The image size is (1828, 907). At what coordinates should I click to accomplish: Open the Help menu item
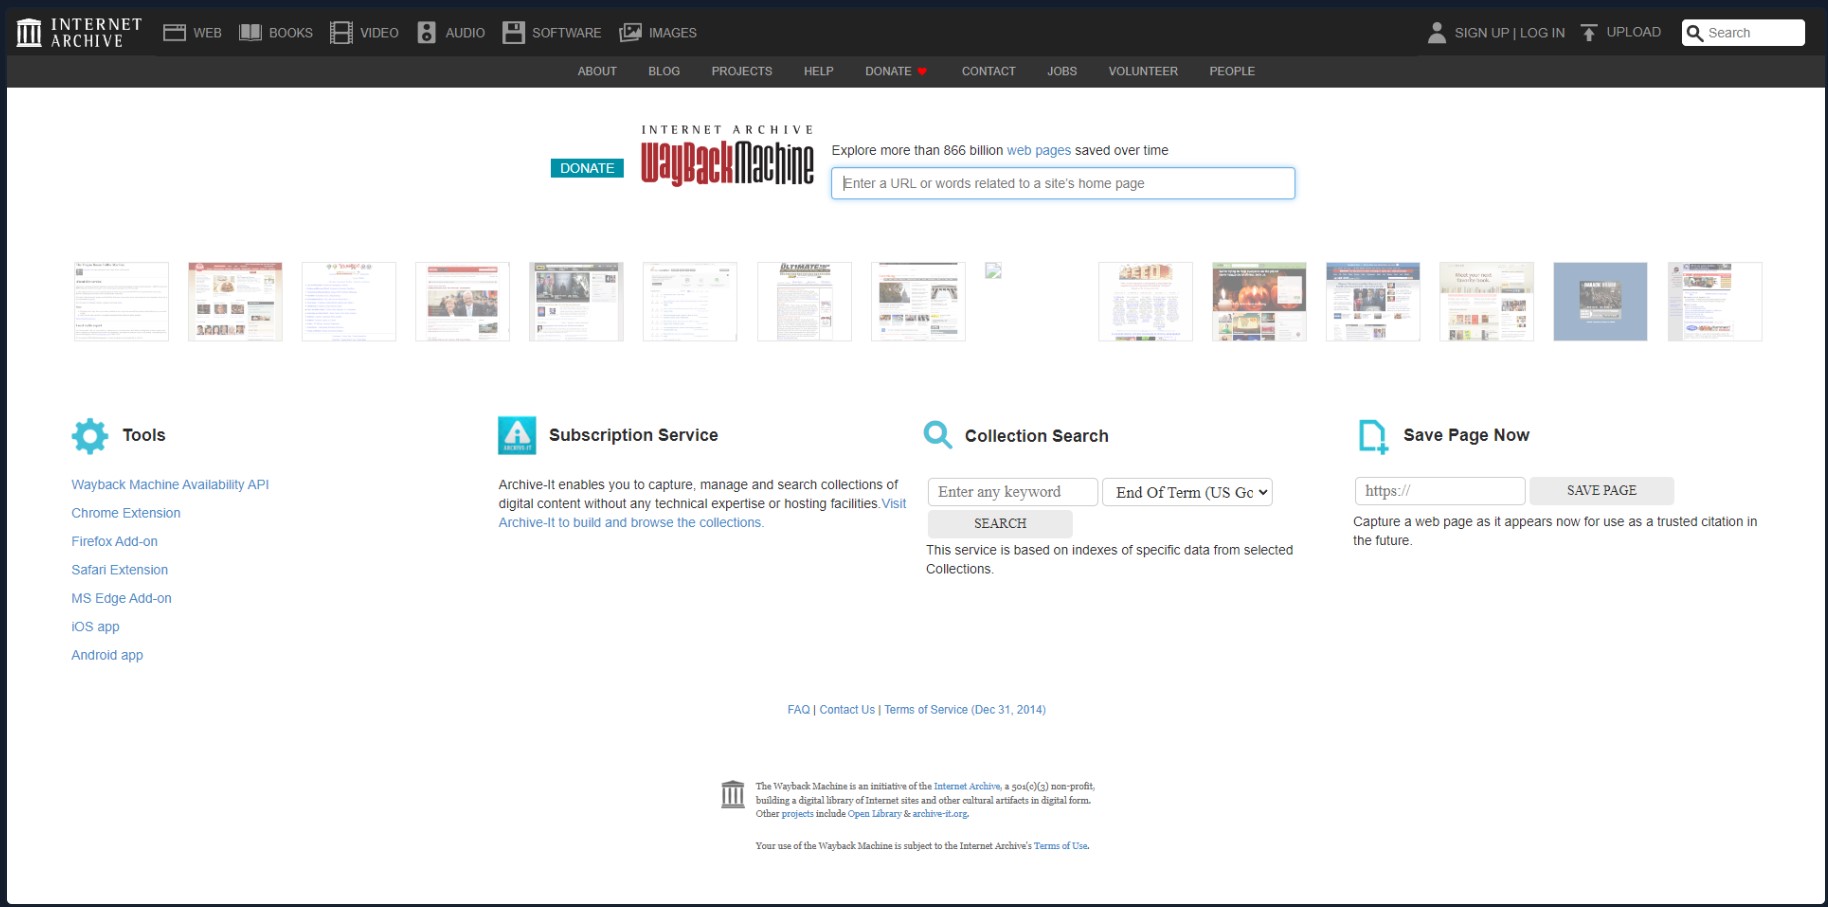(x=818, y=71)
